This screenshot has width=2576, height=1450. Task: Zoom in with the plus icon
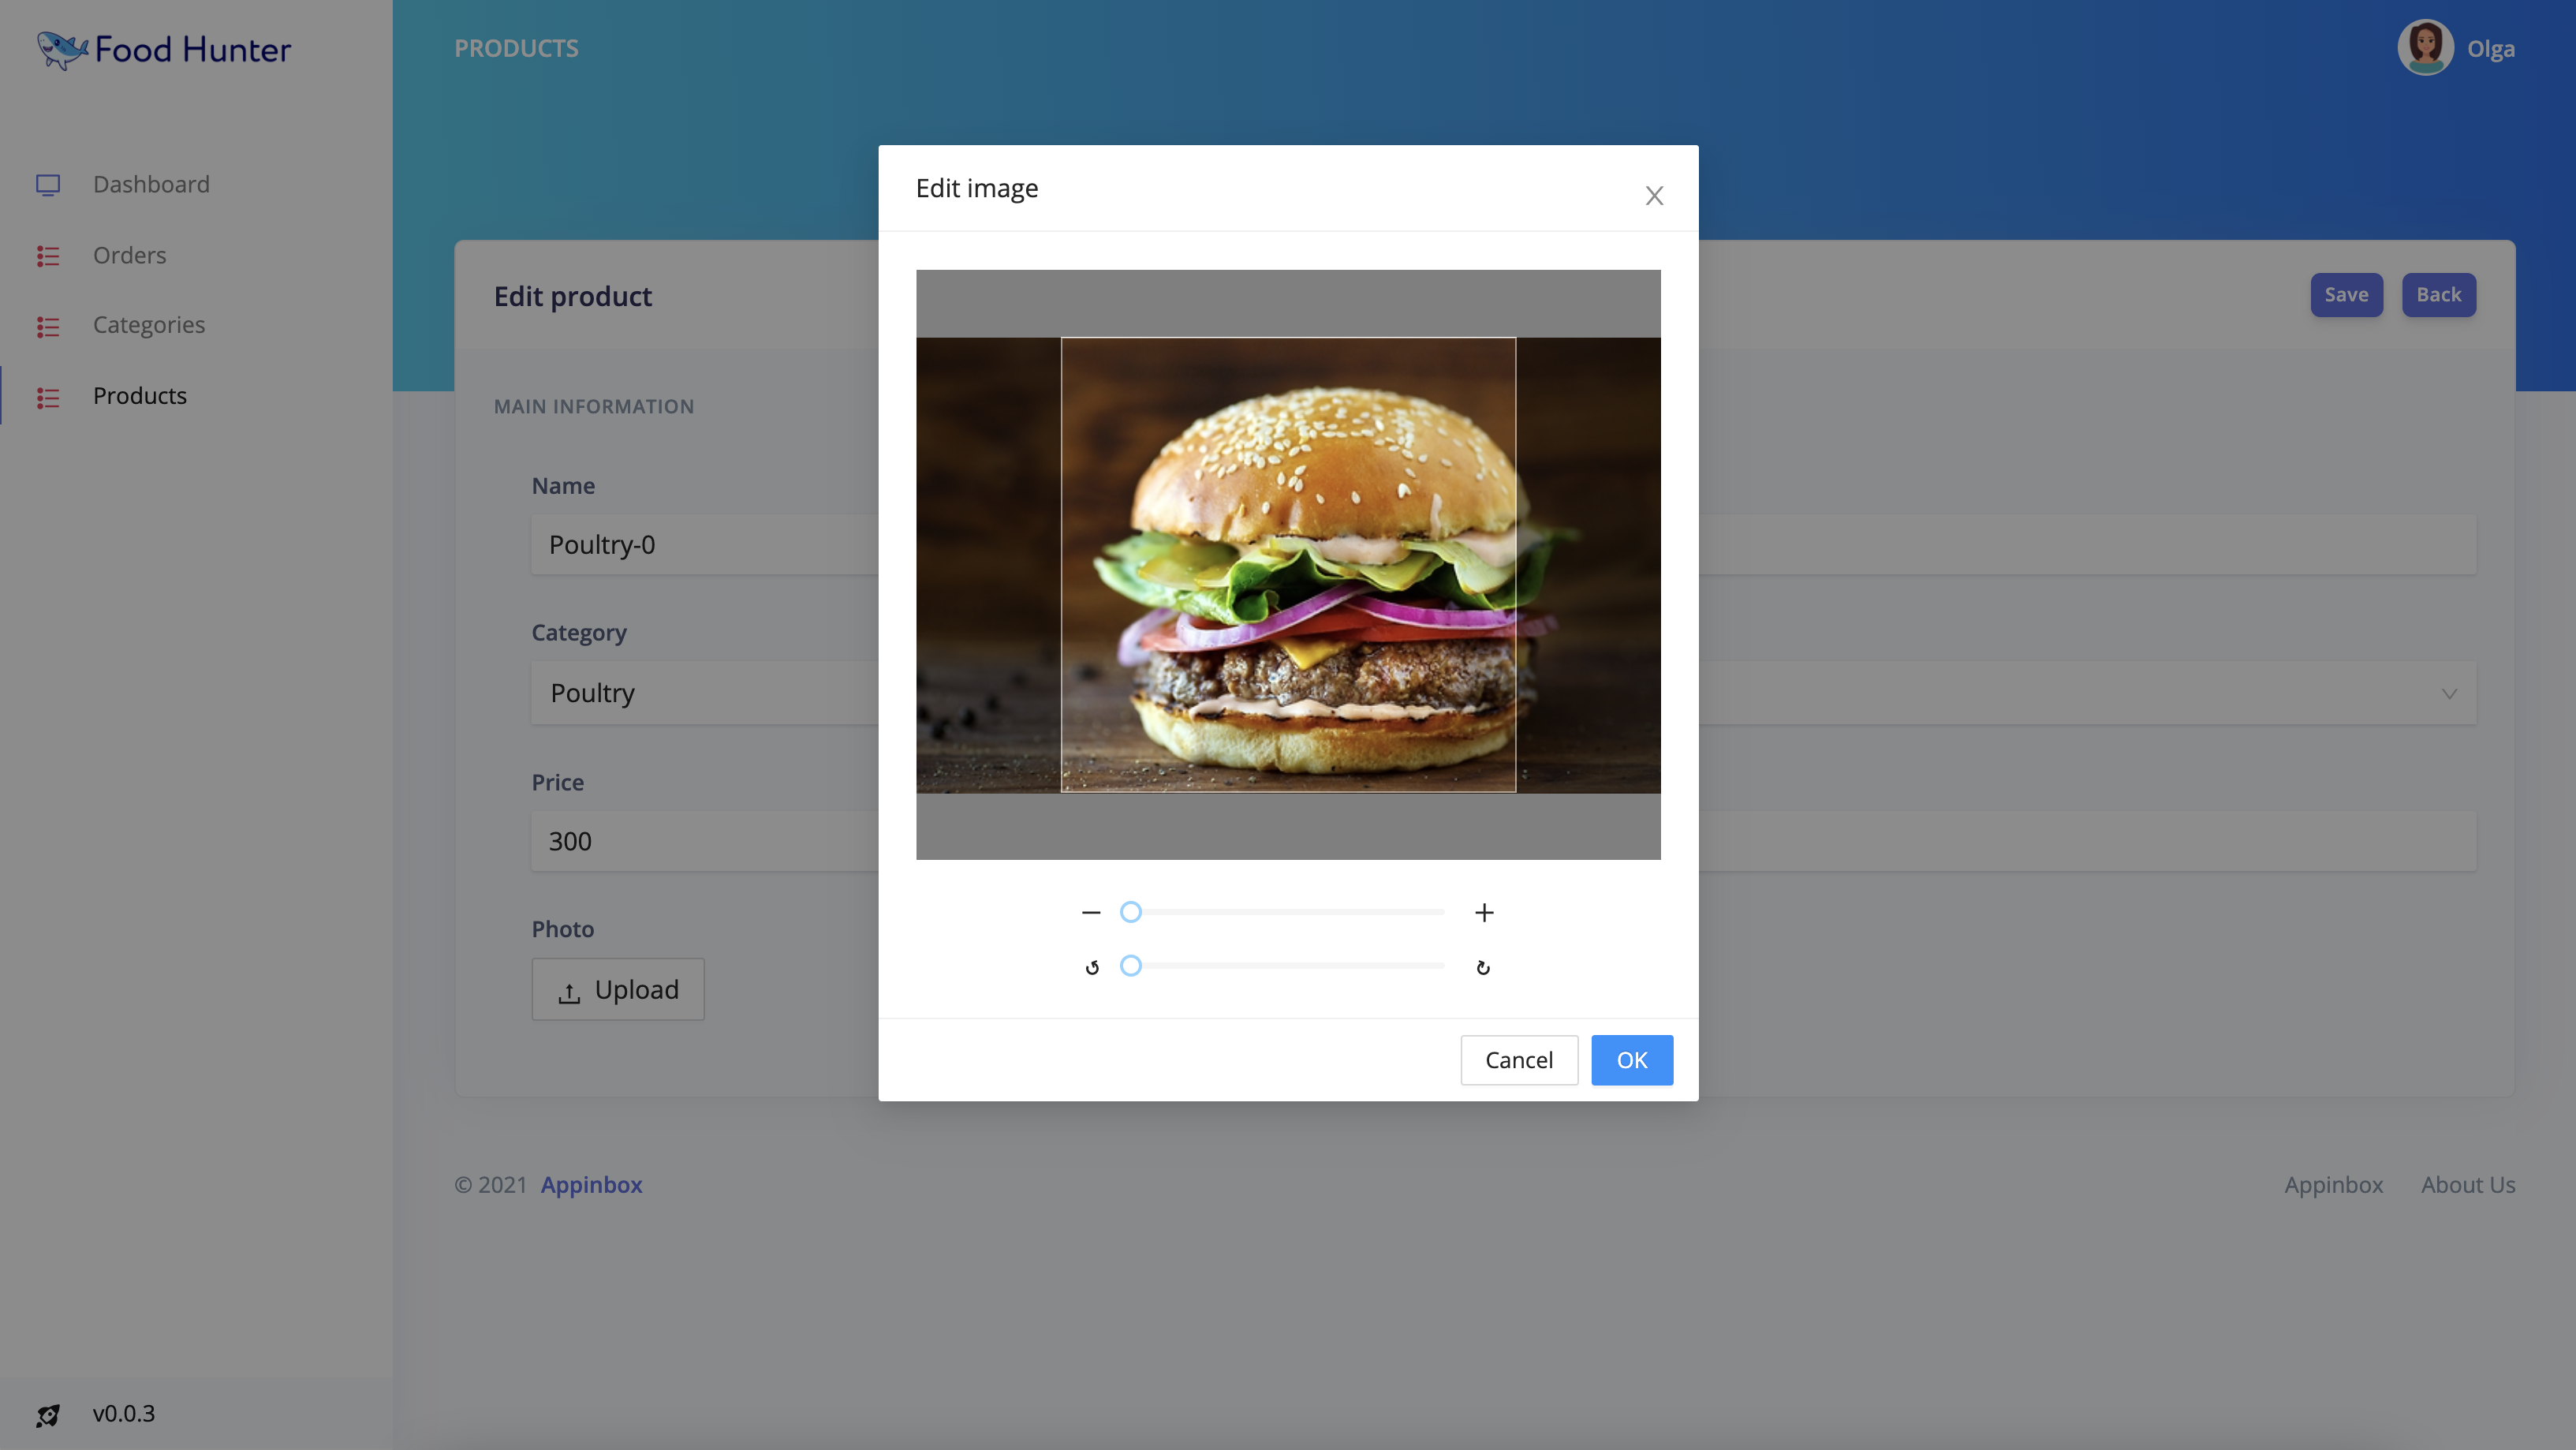[1484, 911]
